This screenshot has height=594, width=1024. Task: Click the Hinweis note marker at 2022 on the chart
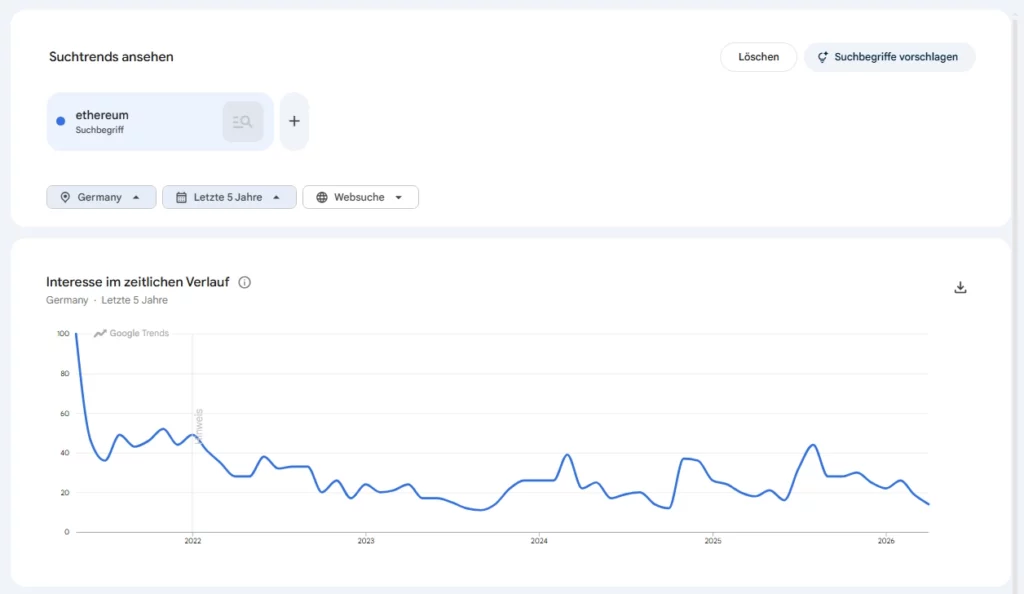[x=199, y=426]
